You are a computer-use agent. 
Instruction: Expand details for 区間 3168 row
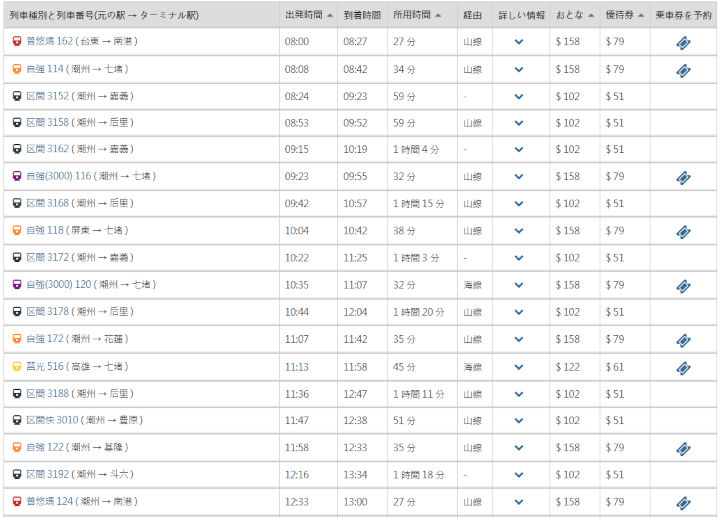519,204
